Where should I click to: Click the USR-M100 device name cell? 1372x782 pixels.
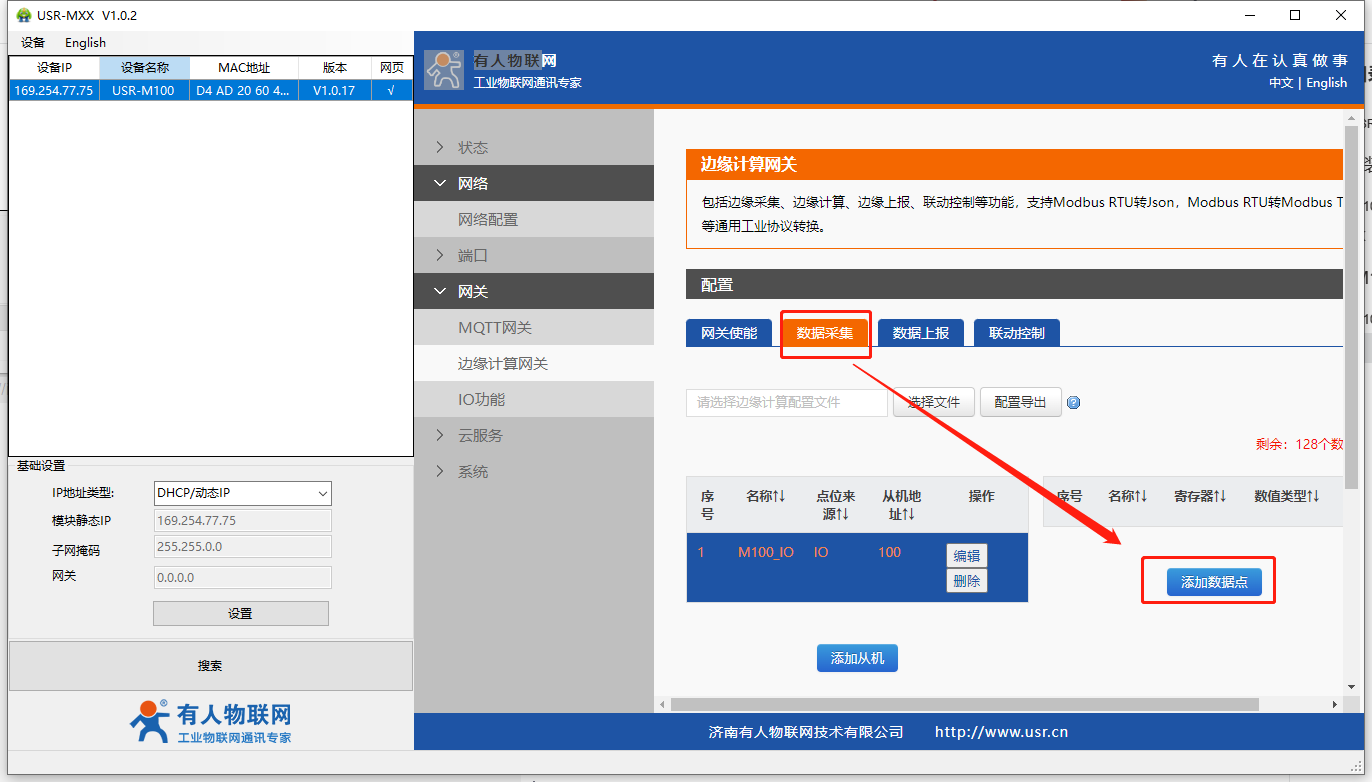pos(143,90)
